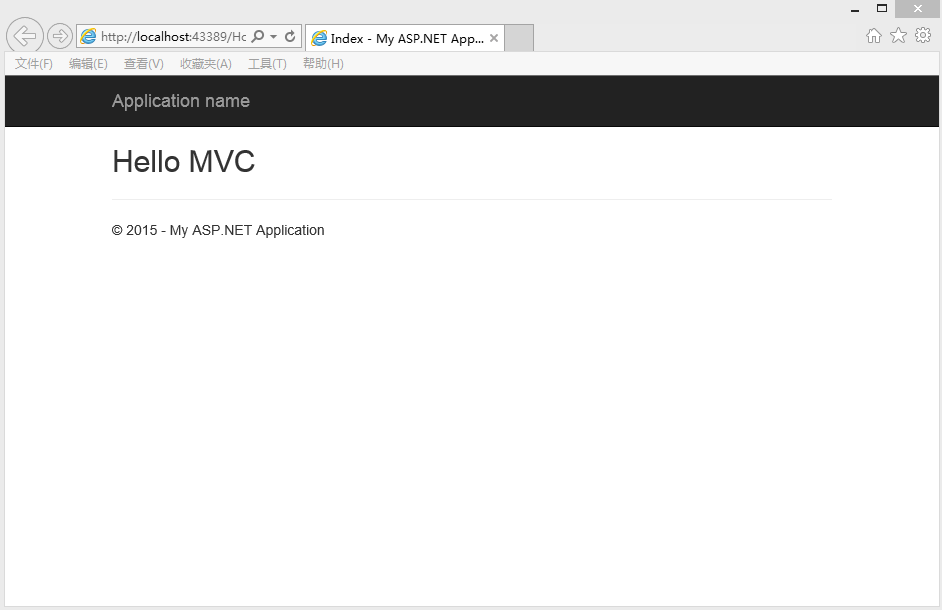Viewport: 942px width, 610px height.
Task: Open the 工具(T) menu
Action: click(x=267, y=64)
